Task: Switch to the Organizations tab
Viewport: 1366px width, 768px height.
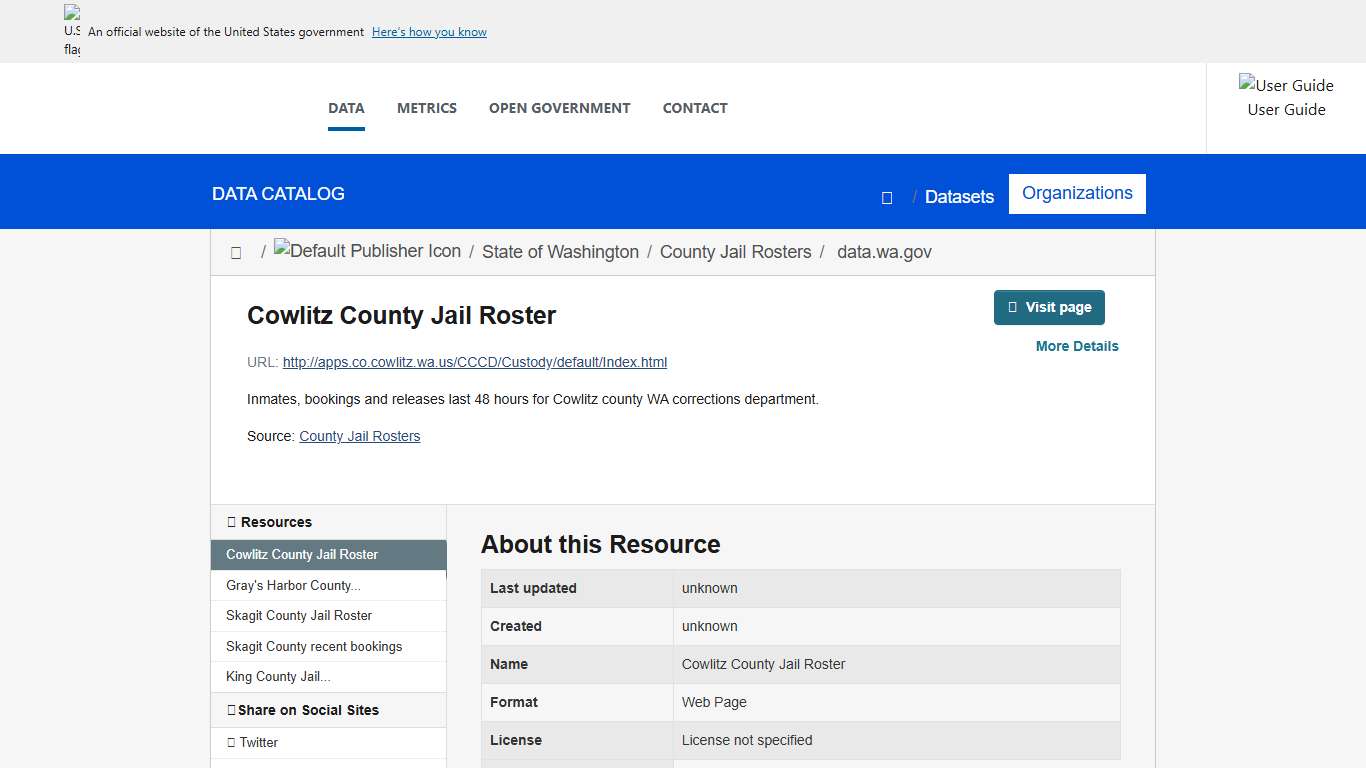Action: tap(1077, 193)
